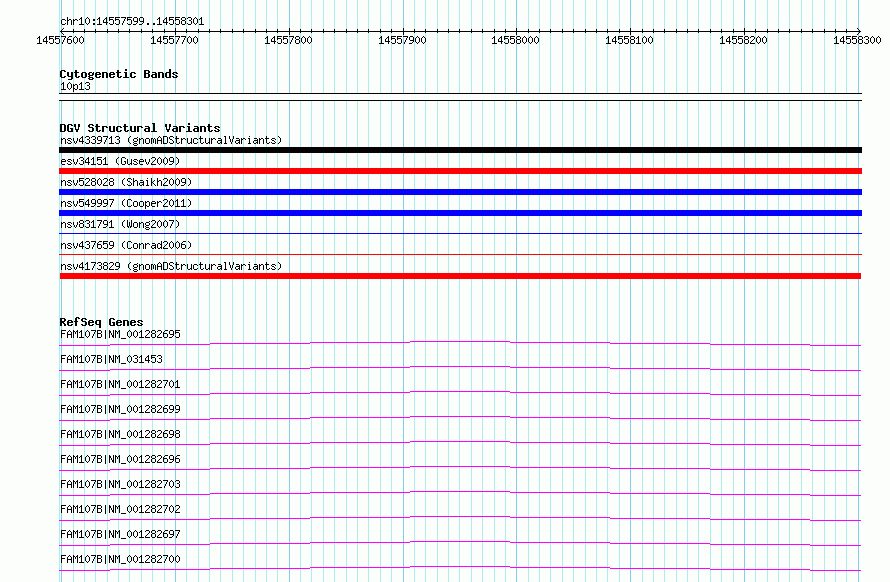Viewport: 890px width, 582px height.
Task: Open transcript FAM107B|NM_001282700
Action: [120, 559]
